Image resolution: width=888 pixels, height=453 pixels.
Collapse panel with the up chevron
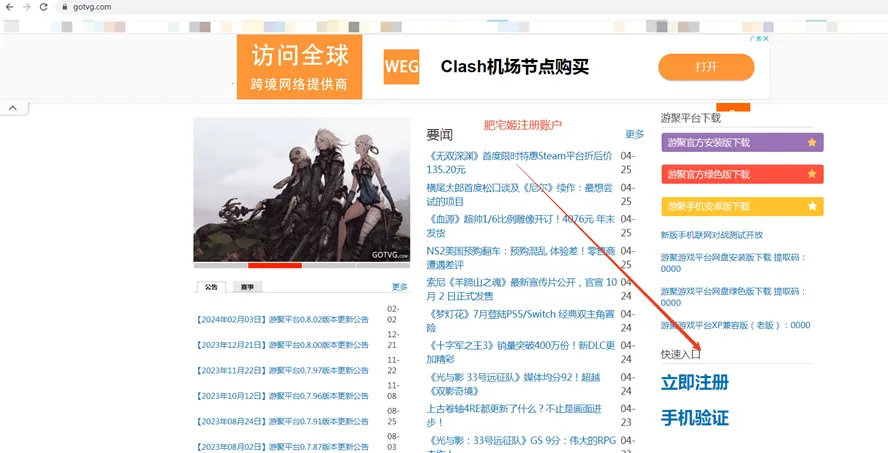pyautogui.click(x=13, y=108)
